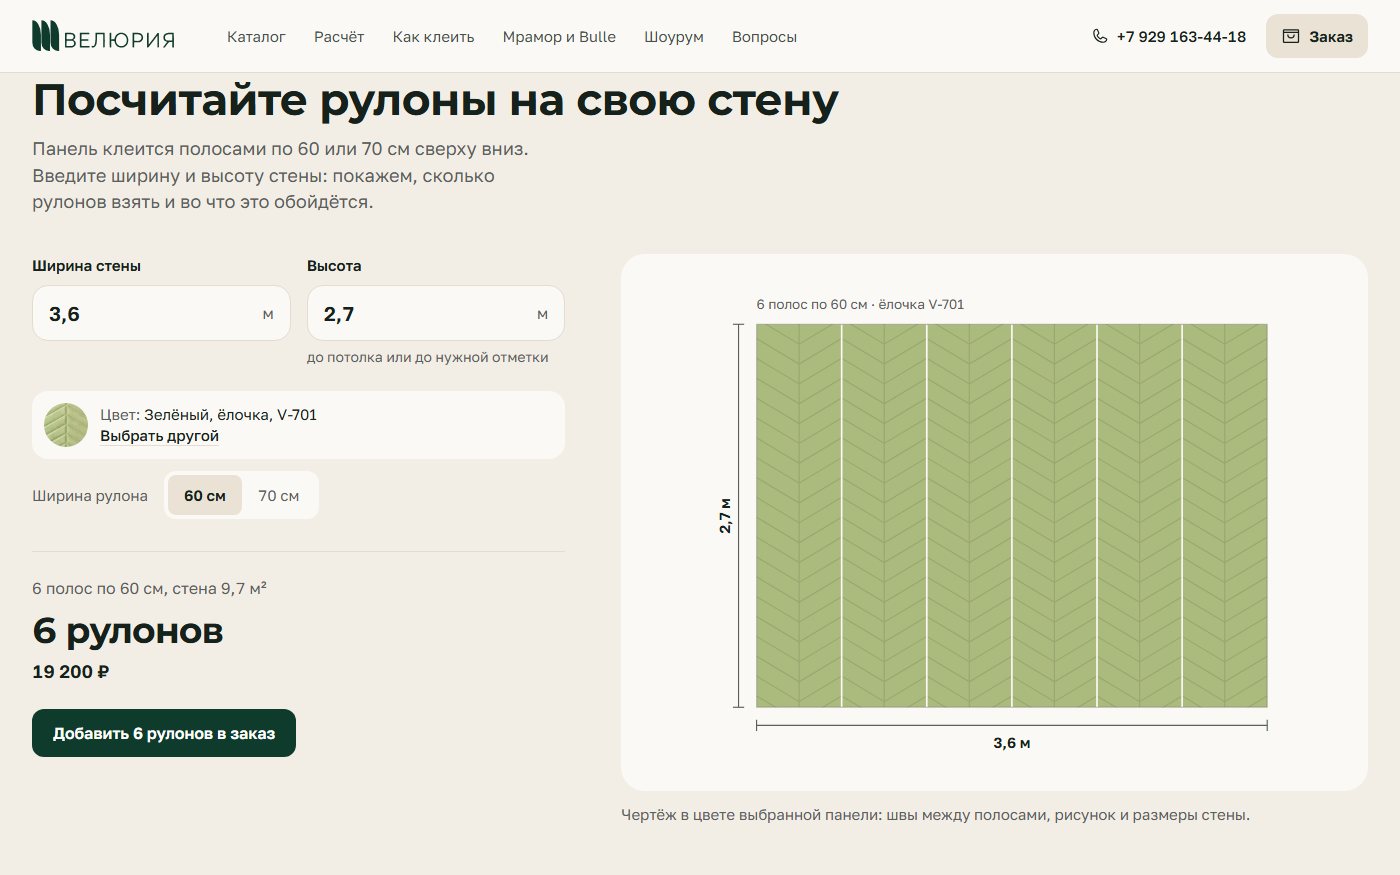Click the 6 рулонов result text

pos(128,631)
